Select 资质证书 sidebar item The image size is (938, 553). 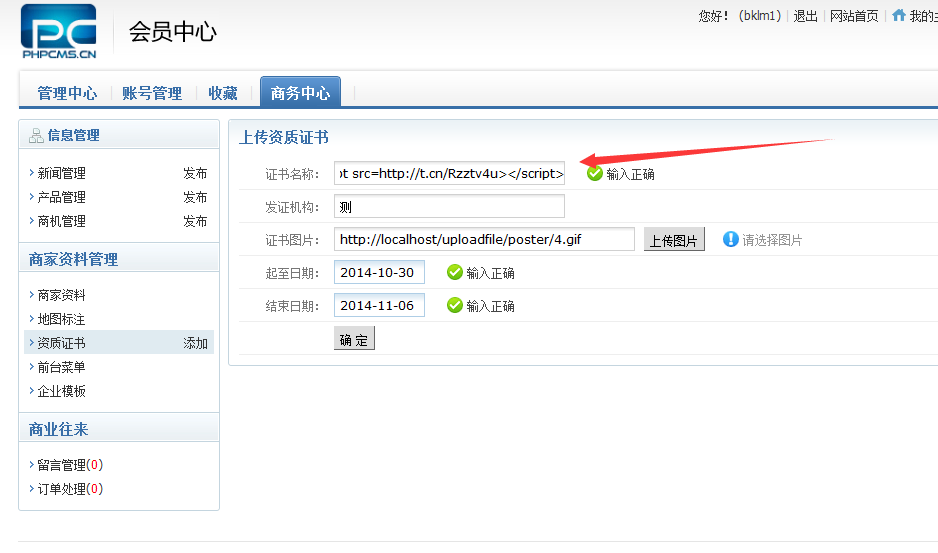click(x=62, y=343)
